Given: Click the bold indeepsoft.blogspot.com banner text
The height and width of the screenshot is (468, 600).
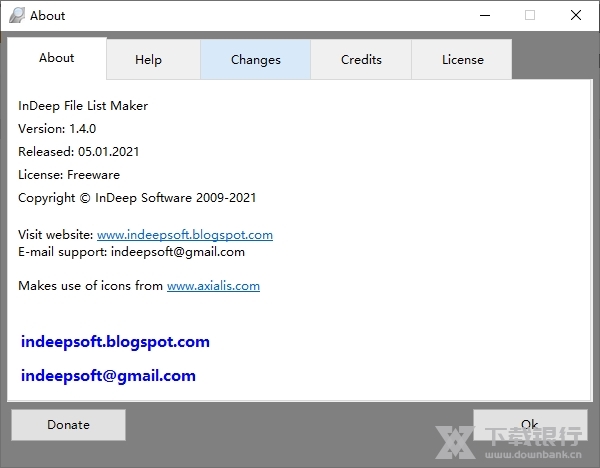Looking at the screenshot, I should [x=115, y=342].
